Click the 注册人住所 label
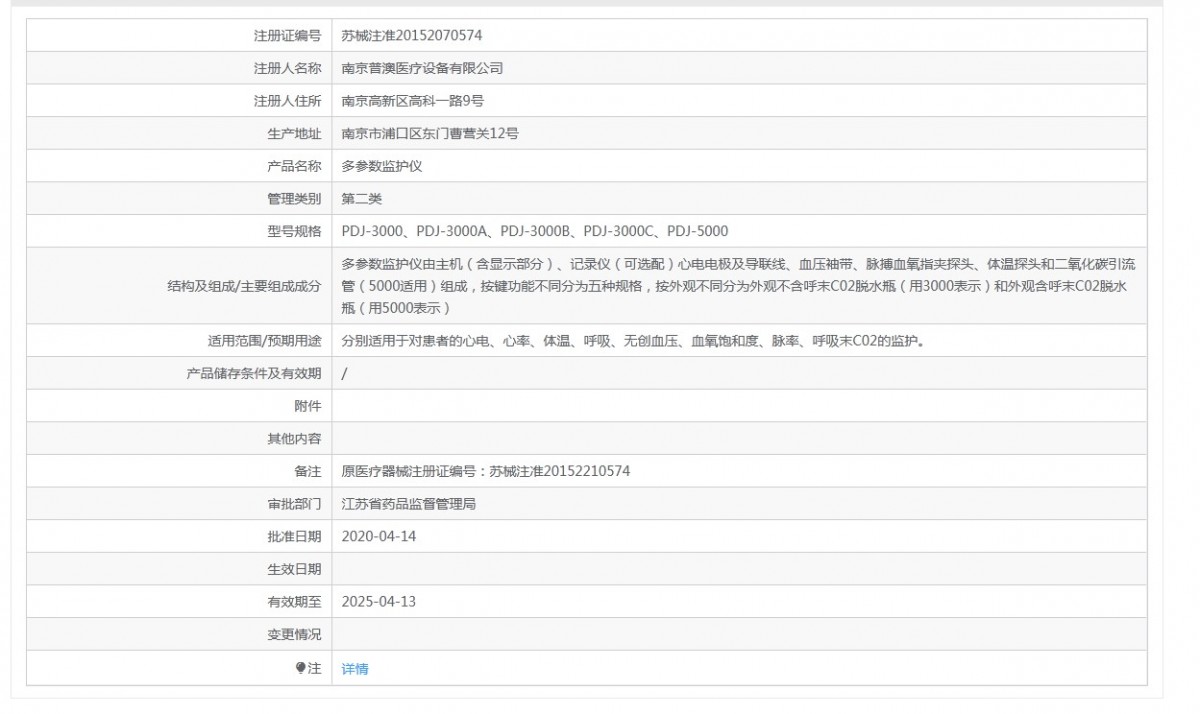This screenshot has height=714, width=1200. [288, 101]
